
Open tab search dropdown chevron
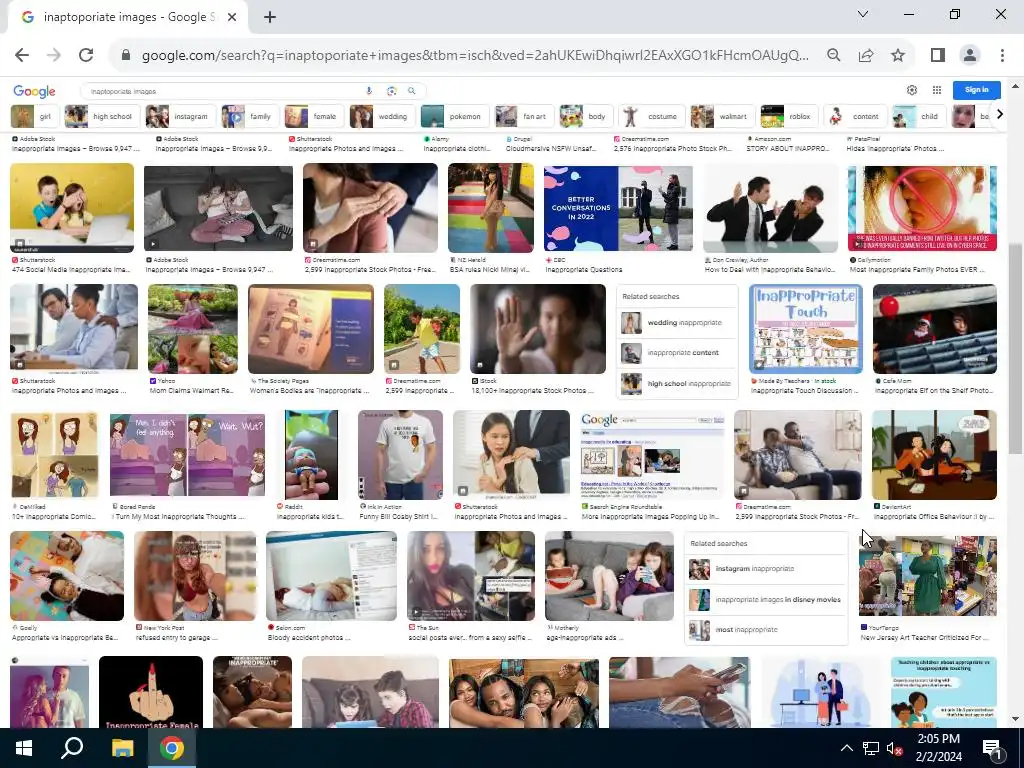click(x=863, y=14)
